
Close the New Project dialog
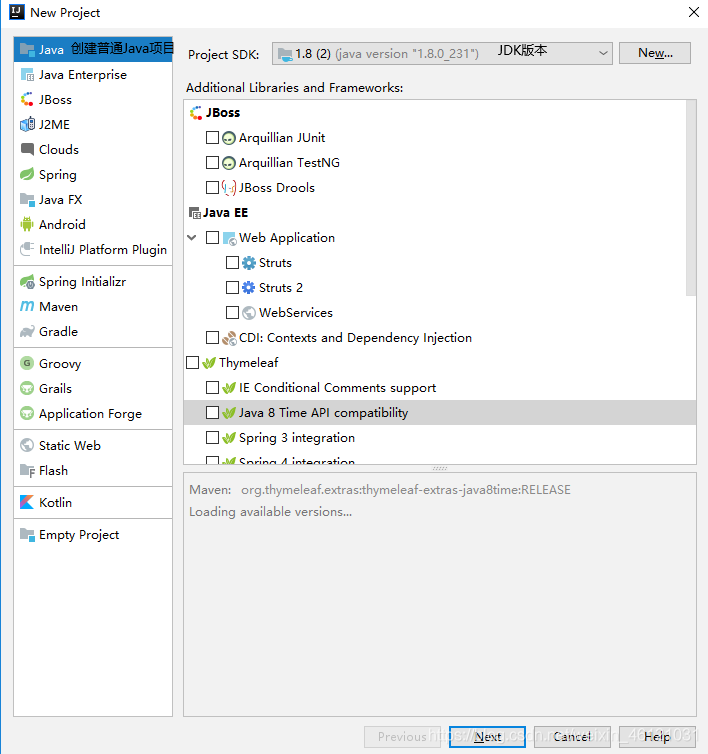pos(694,12)
